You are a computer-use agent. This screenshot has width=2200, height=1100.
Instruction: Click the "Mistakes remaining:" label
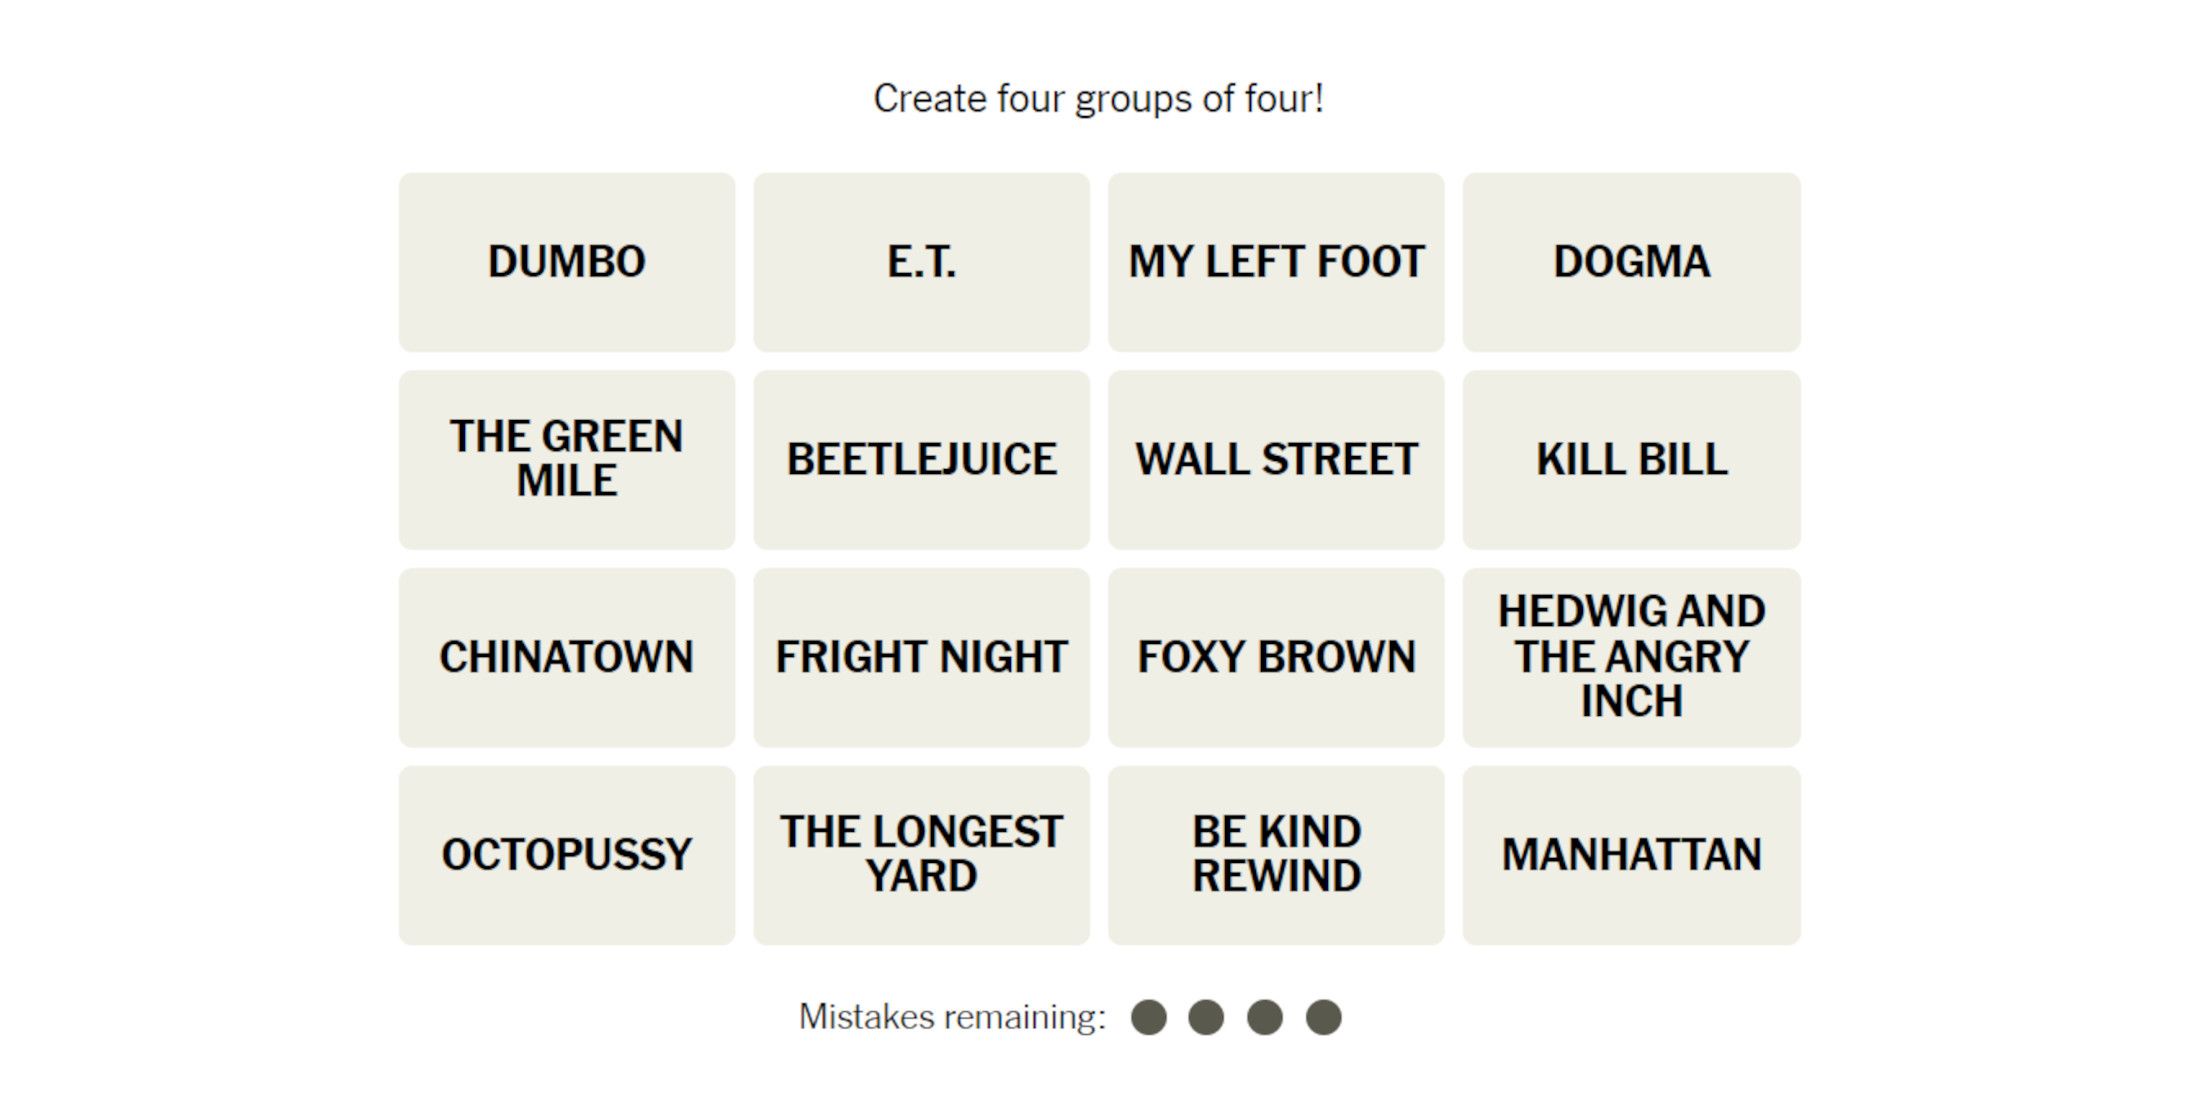952,1017
